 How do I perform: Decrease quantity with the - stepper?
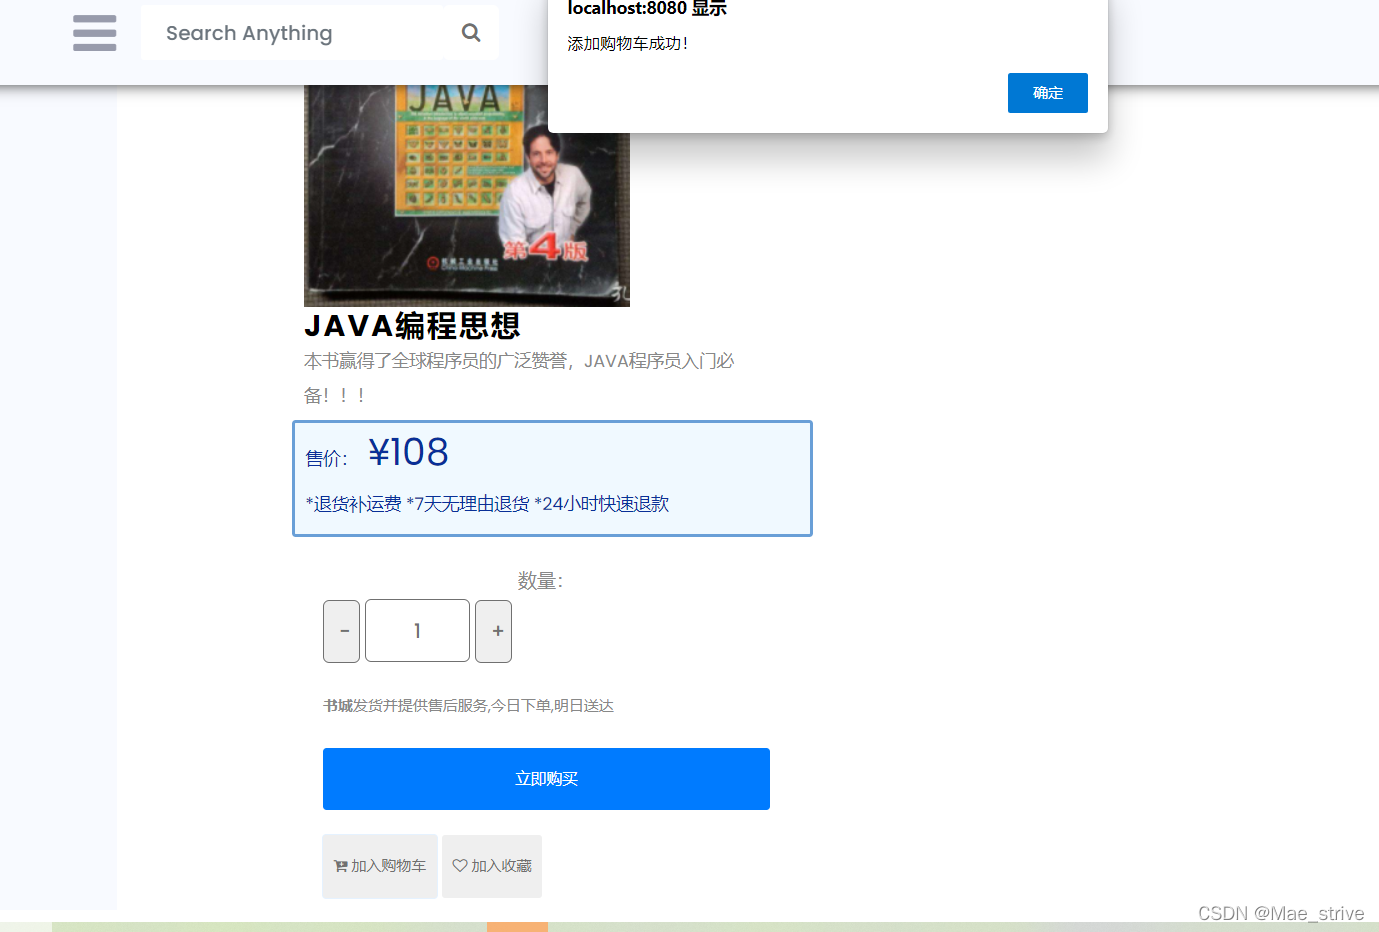pyautogui.click(x=341, y=631)
